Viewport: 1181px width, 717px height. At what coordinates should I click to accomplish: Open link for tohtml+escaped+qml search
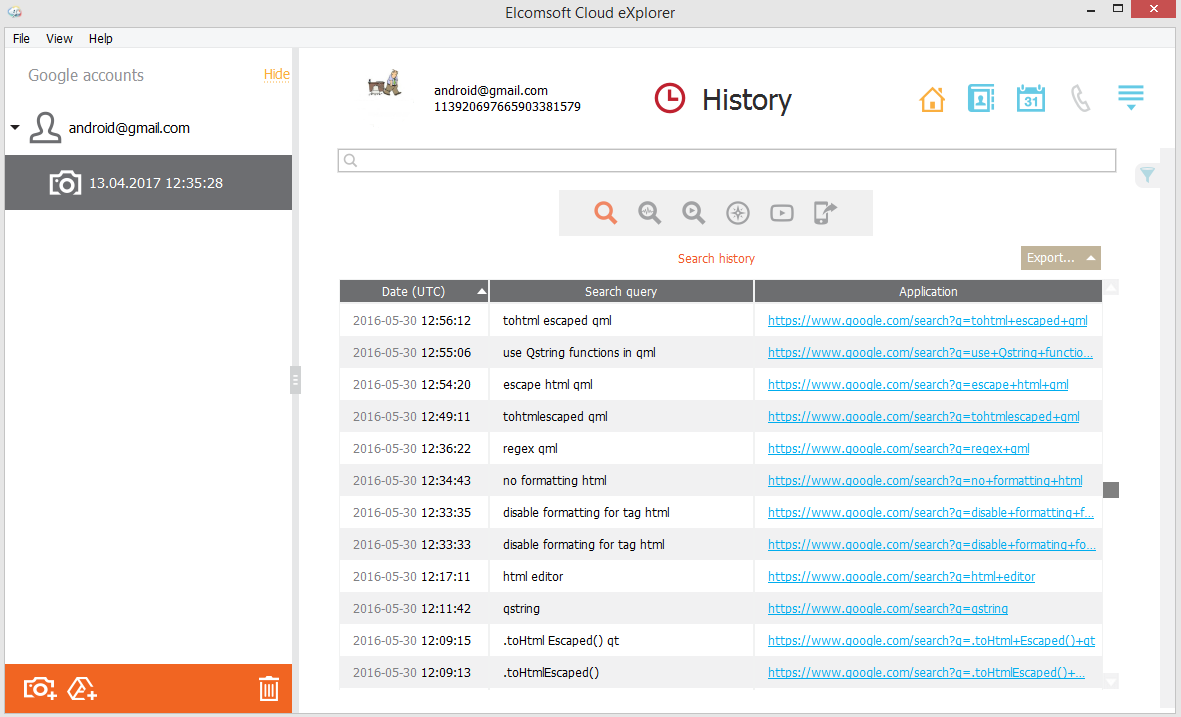pyautogui.click(x=927, y=321)
